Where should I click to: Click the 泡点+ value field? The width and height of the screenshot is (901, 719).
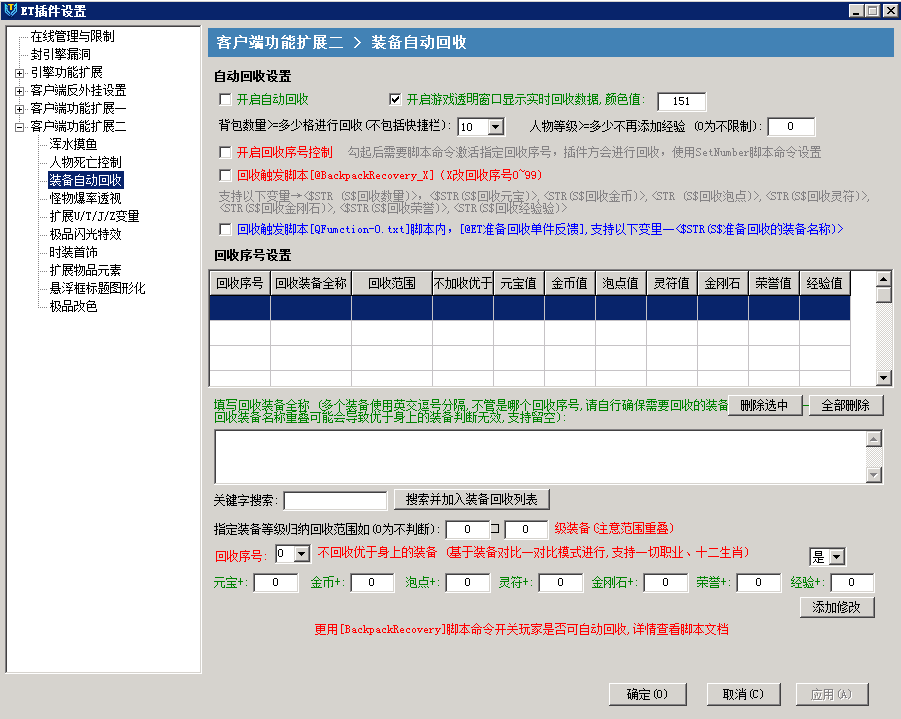pos(468,582)
